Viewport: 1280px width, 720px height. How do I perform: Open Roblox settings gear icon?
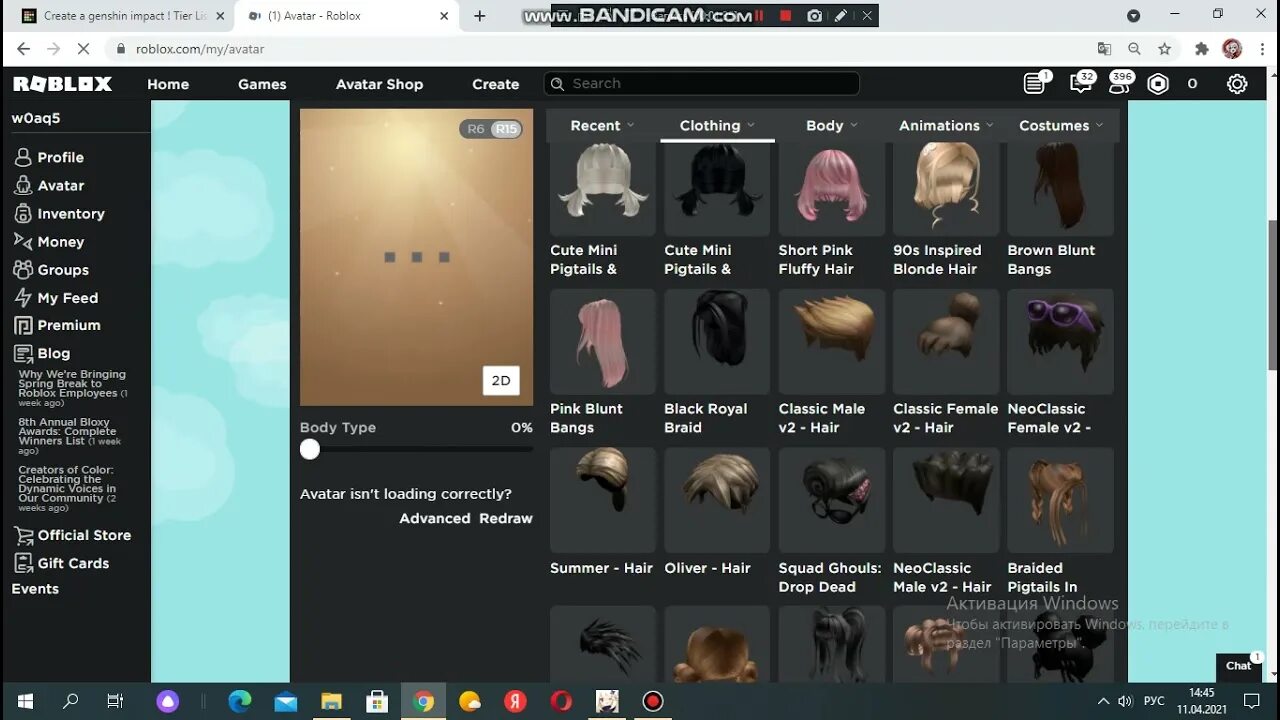click(1237, 84)
